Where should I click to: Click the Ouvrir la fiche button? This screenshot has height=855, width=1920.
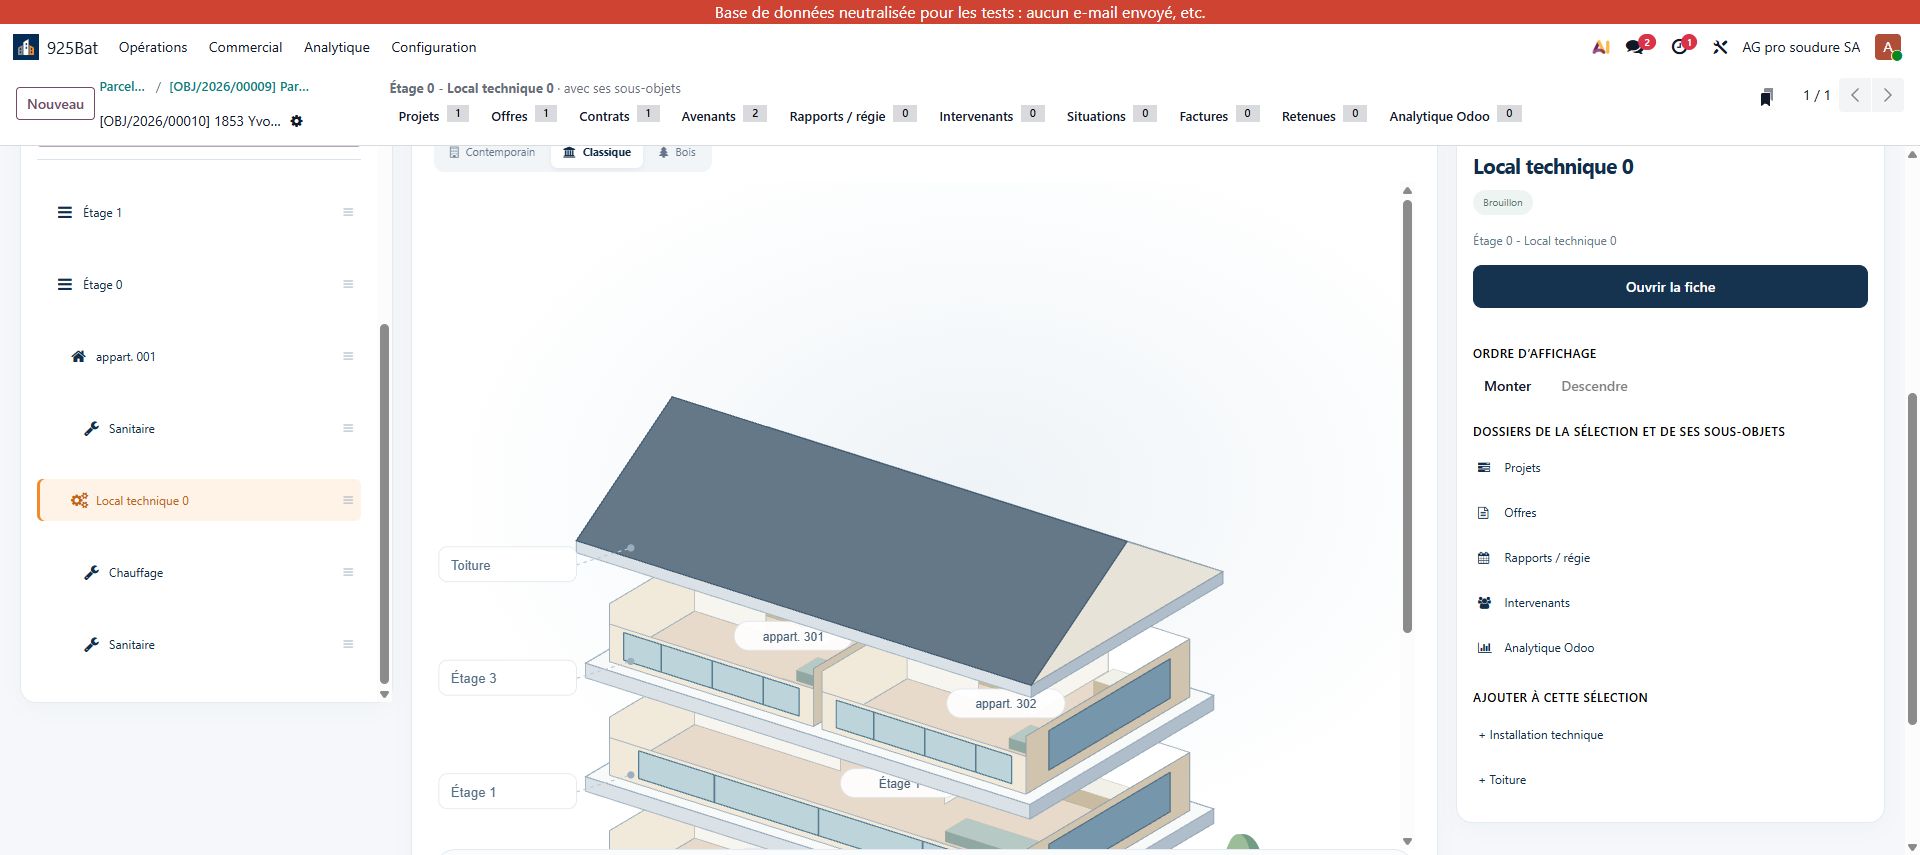click(1670, 287)
